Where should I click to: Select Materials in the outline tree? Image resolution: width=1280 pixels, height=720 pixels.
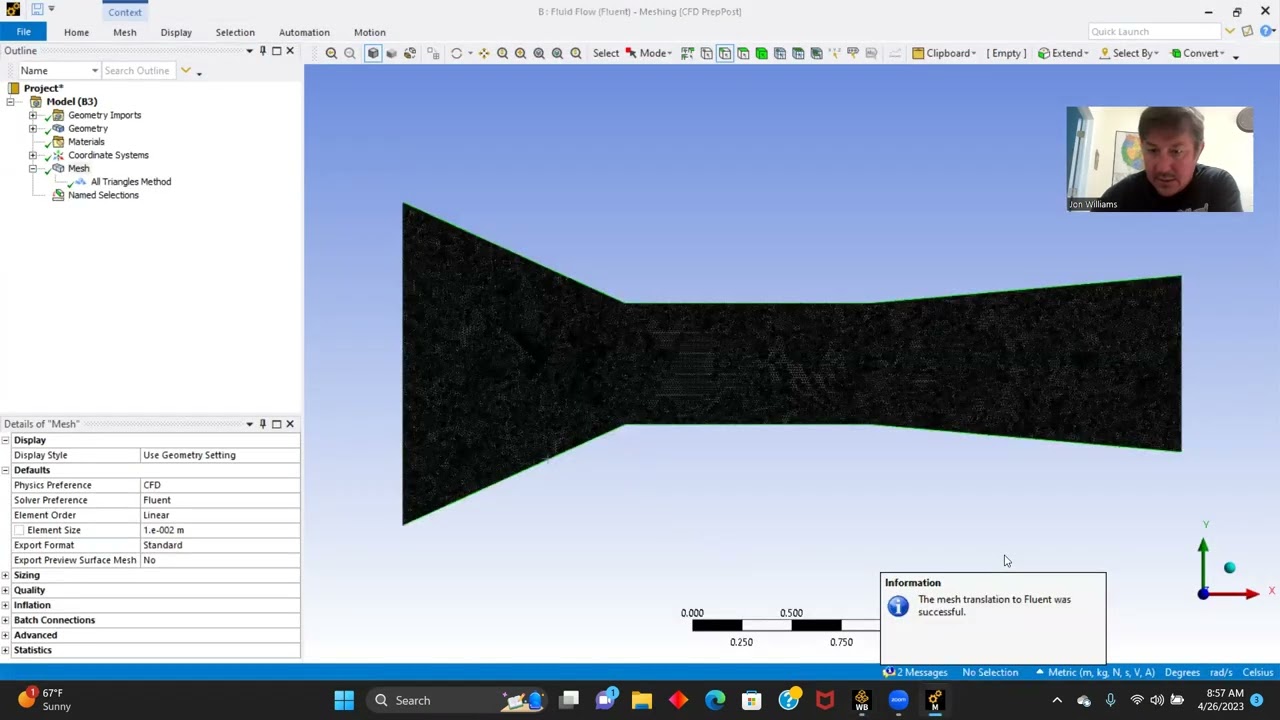point(86,142)
